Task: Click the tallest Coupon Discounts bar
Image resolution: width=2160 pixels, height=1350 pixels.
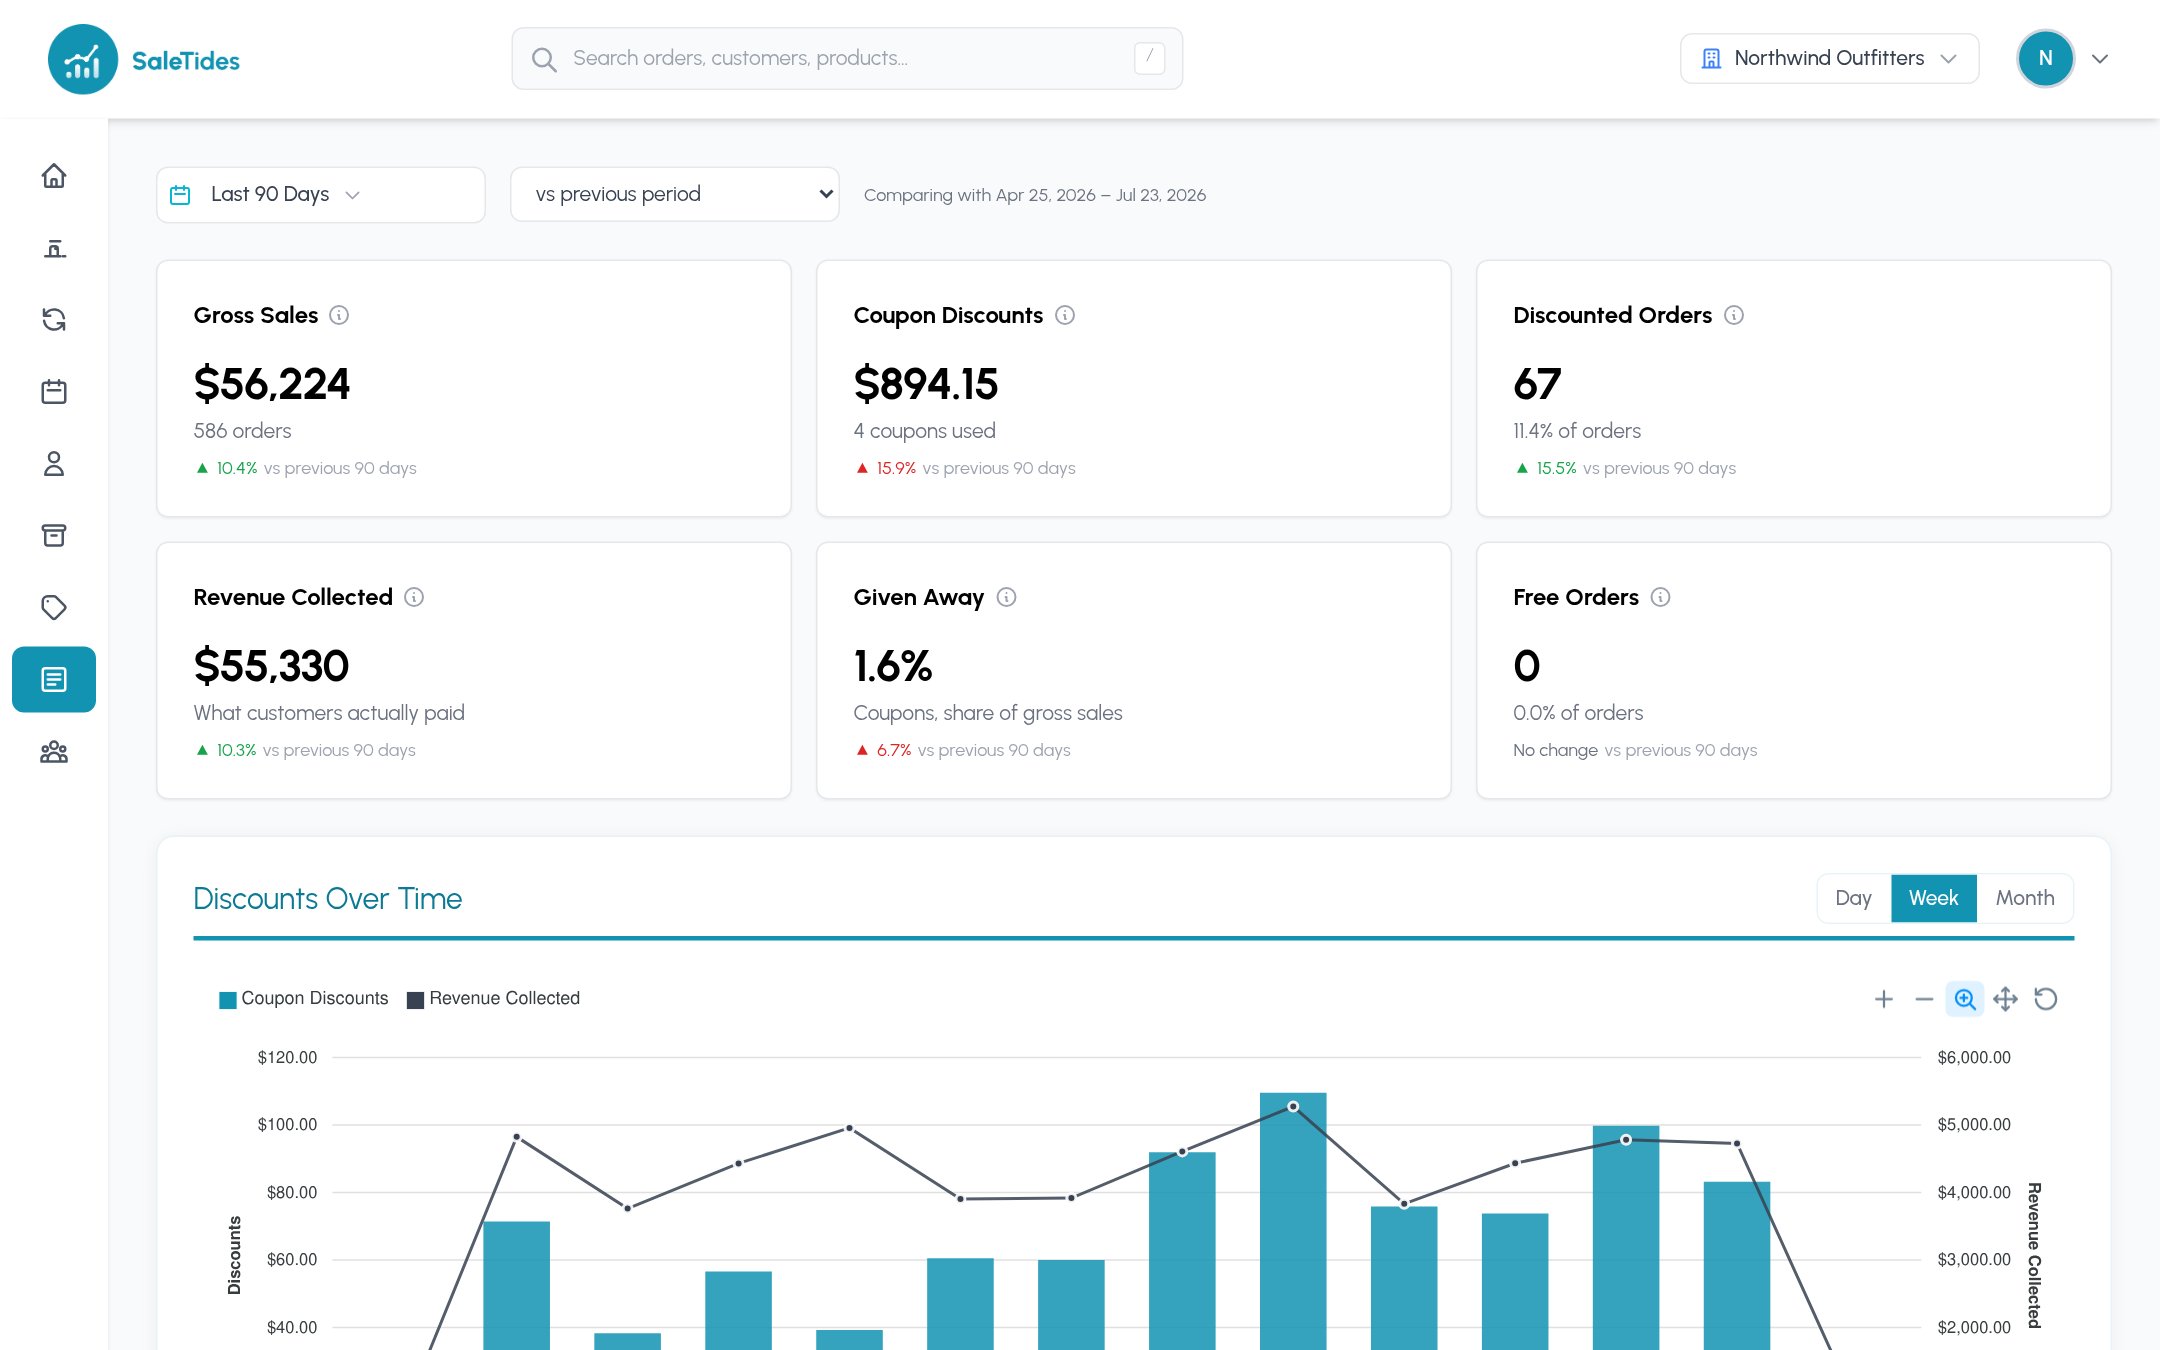Action: pyautogui.click(x=1293, y=1221)
